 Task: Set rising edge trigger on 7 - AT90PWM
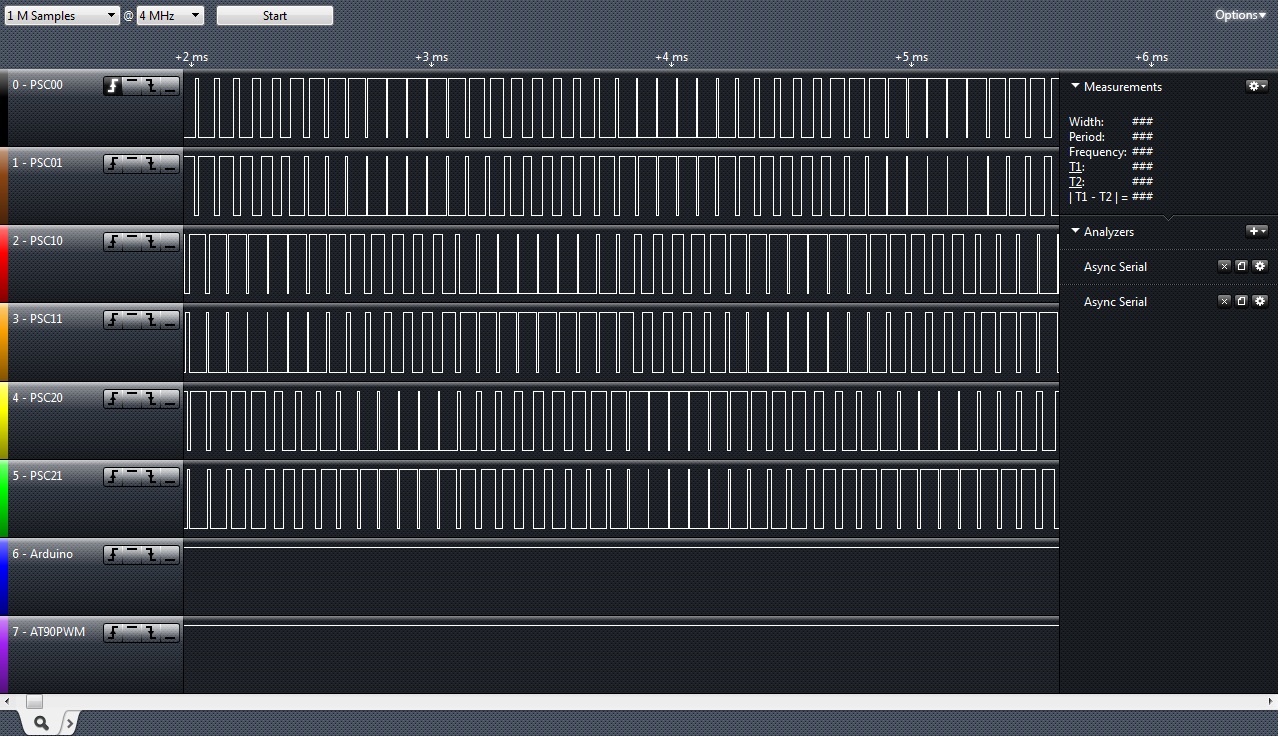click(x=113, y=633)
